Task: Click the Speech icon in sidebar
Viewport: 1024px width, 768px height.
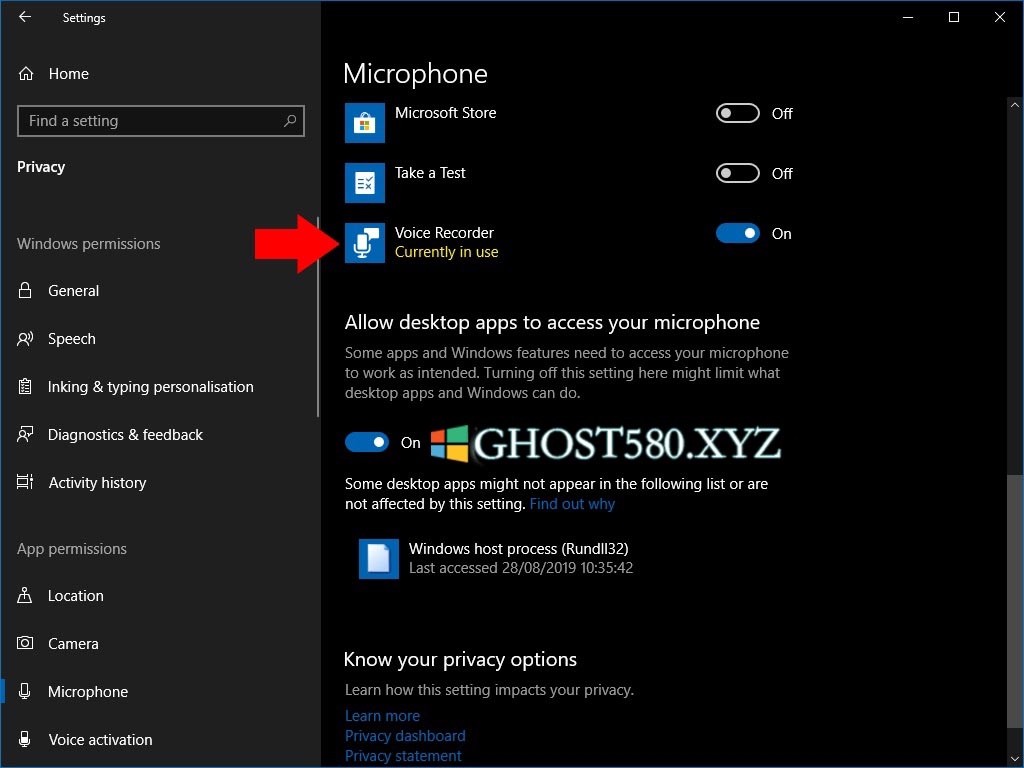Action: (x=25, y=339)
